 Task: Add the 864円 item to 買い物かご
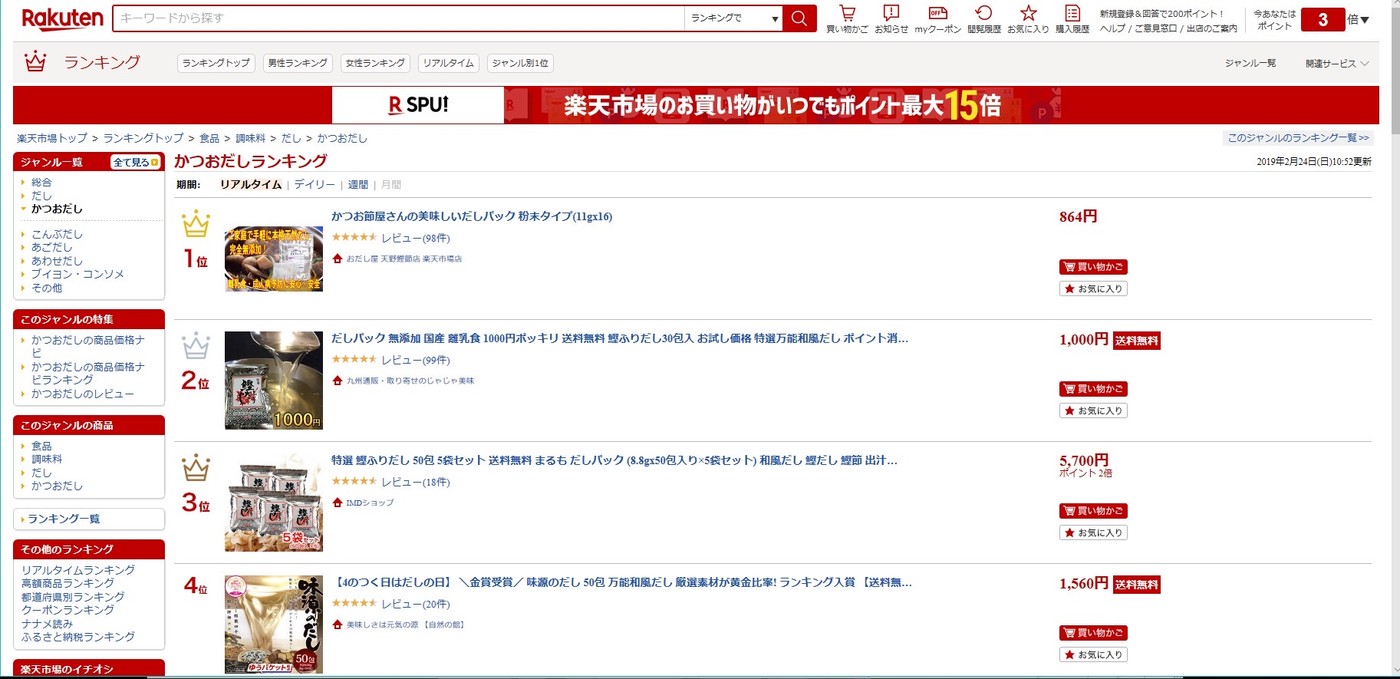[x=1093, y=267]
